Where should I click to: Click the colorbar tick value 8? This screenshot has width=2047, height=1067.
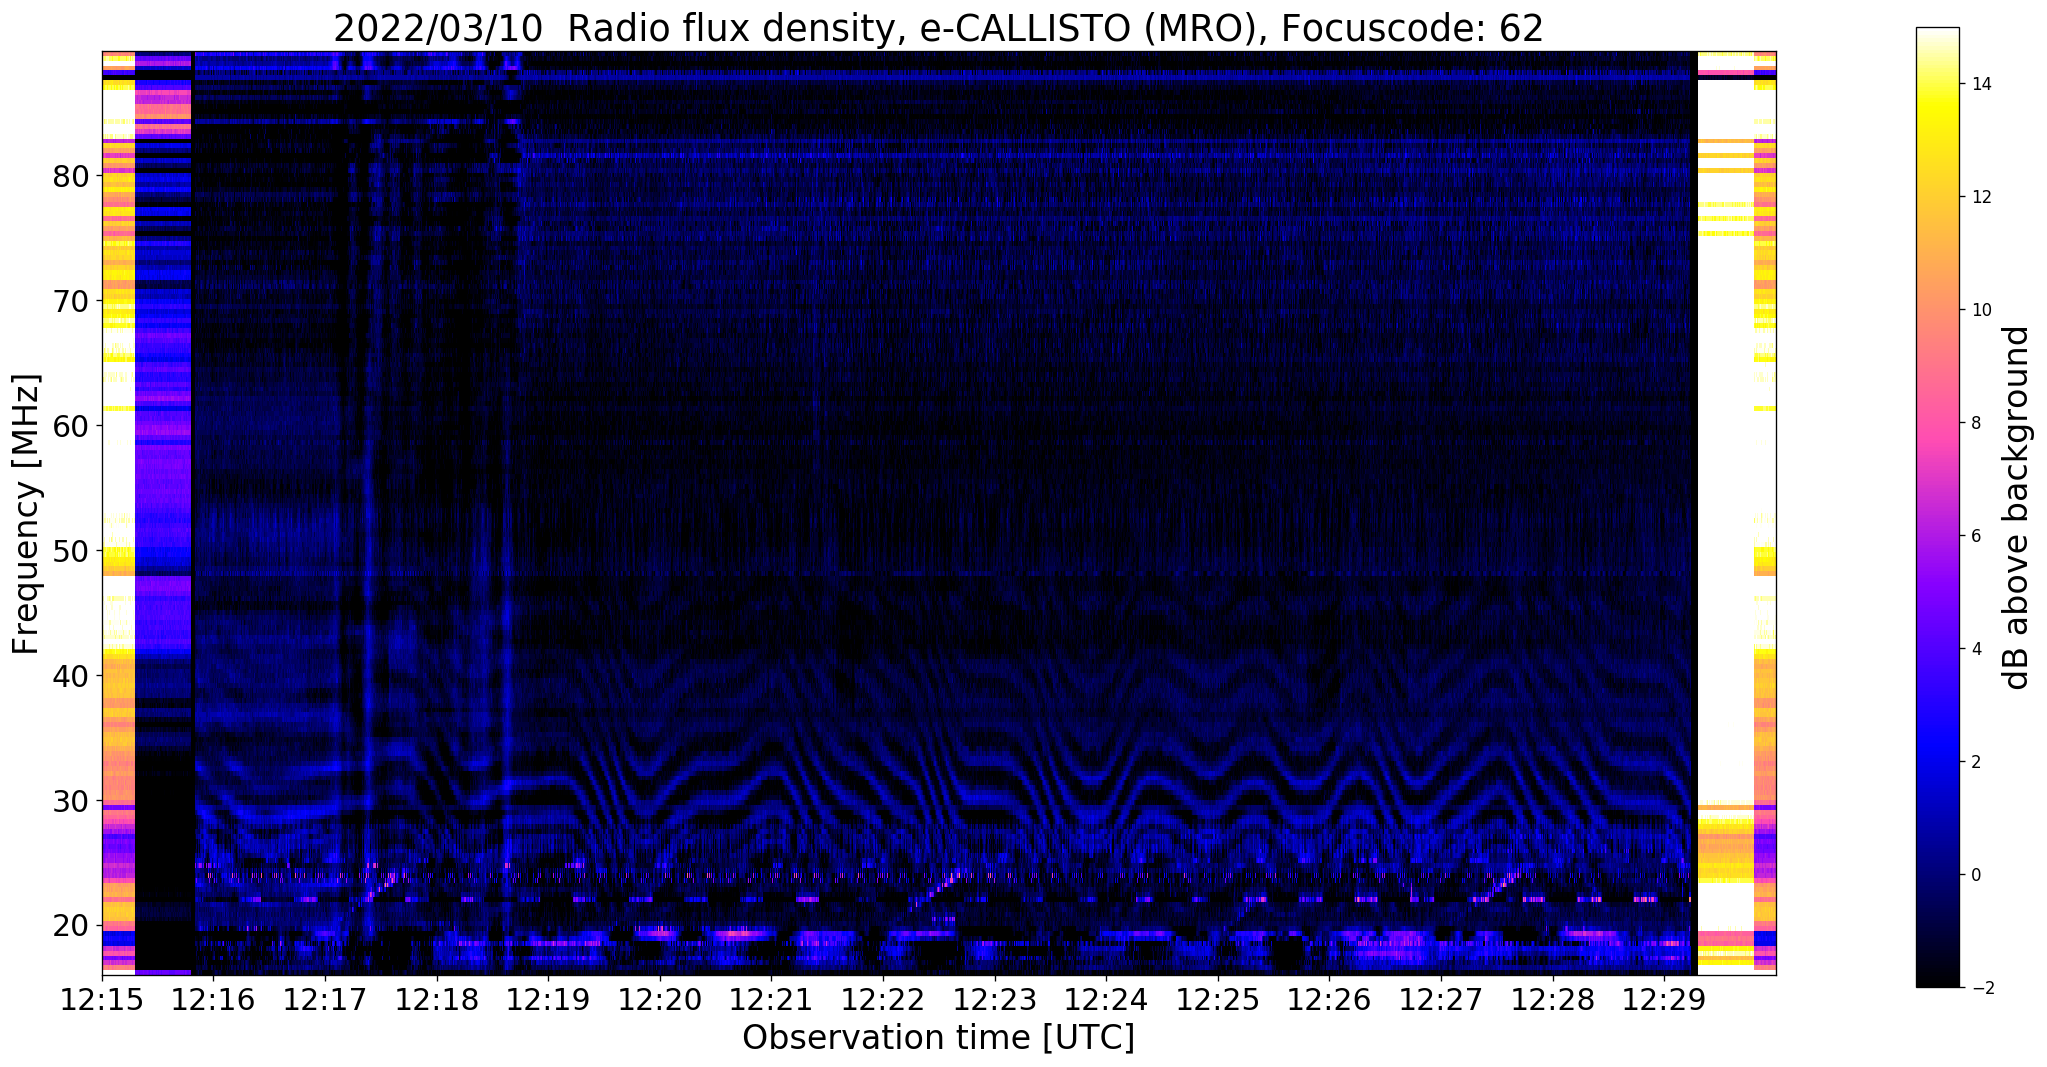tap(1975, 423)
